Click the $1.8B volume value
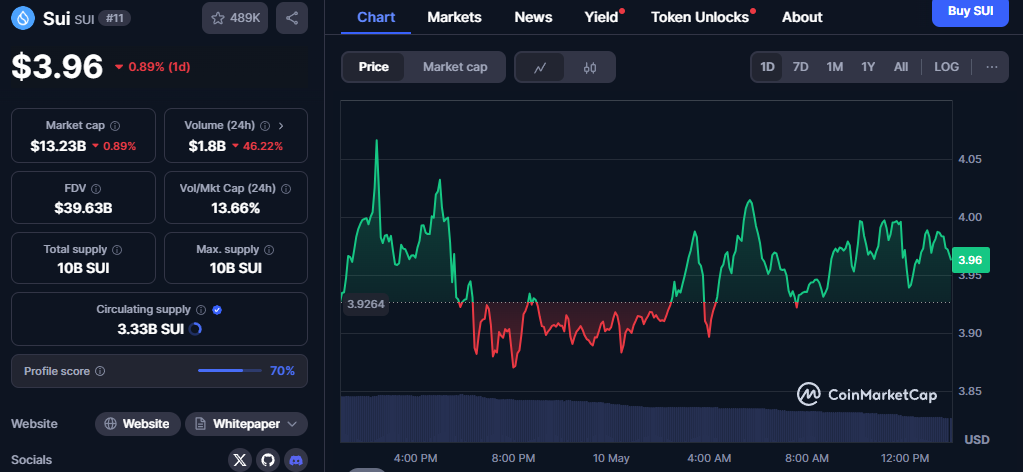Screen dimensions: 1023x472 pyautogui.click(x=207, y=146)
